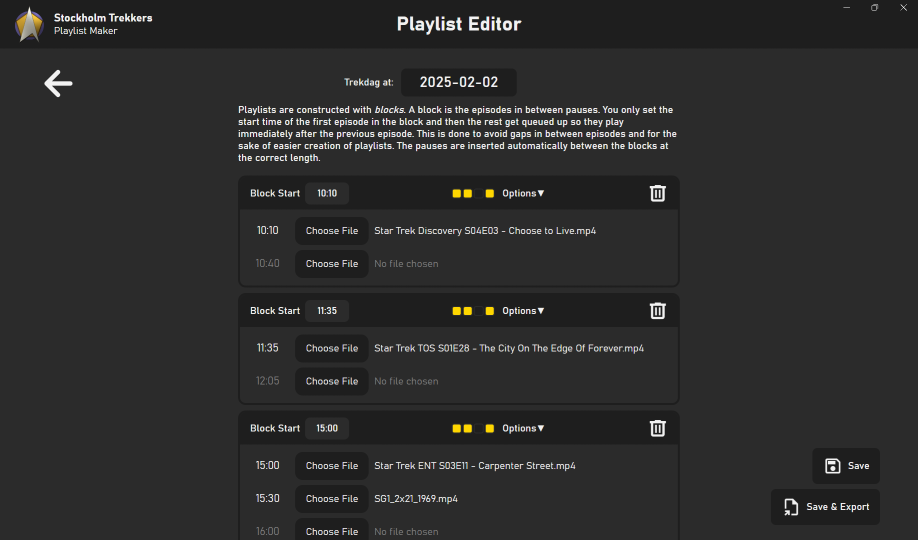Click the Star Trek ENT Carpenter Street filename

(475, 466)
